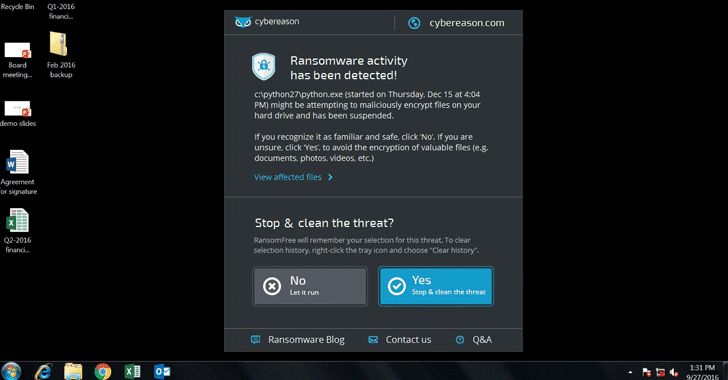Open the cybereason.com website link
The image size is (728, 380).
coord(467,23)
